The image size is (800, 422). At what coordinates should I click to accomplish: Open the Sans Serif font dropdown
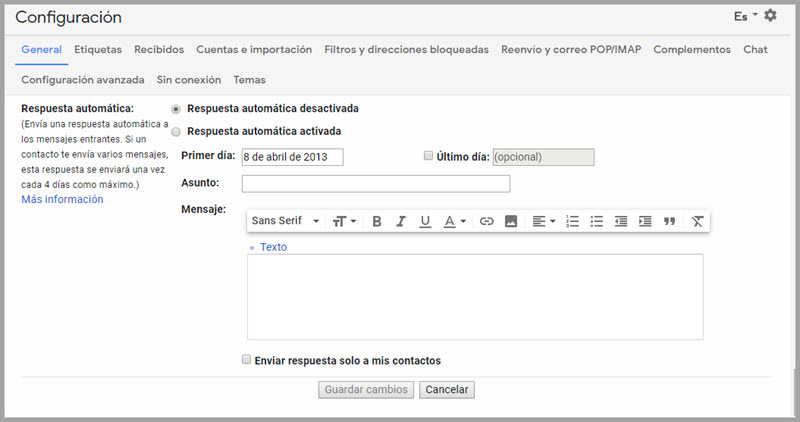tap(285, 221)
